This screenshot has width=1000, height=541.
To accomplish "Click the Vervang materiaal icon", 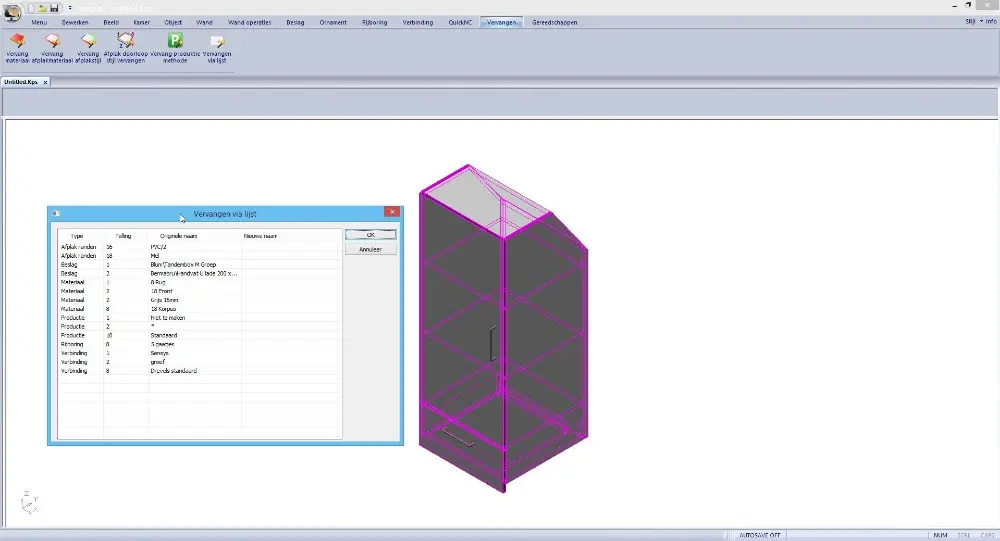I will pyautogui.click(x=17, y=42).
